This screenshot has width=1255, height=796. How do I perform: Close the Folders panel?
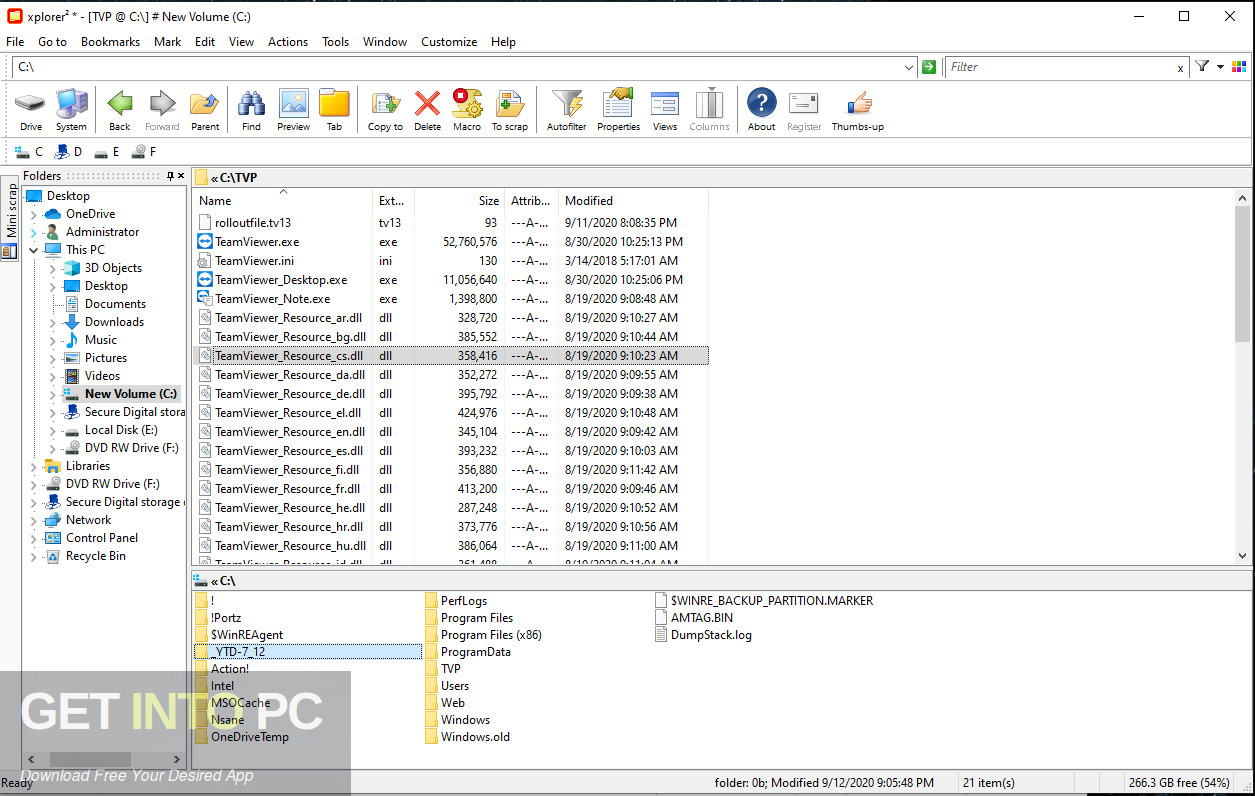pyautogui.click(x=181, y=176)
